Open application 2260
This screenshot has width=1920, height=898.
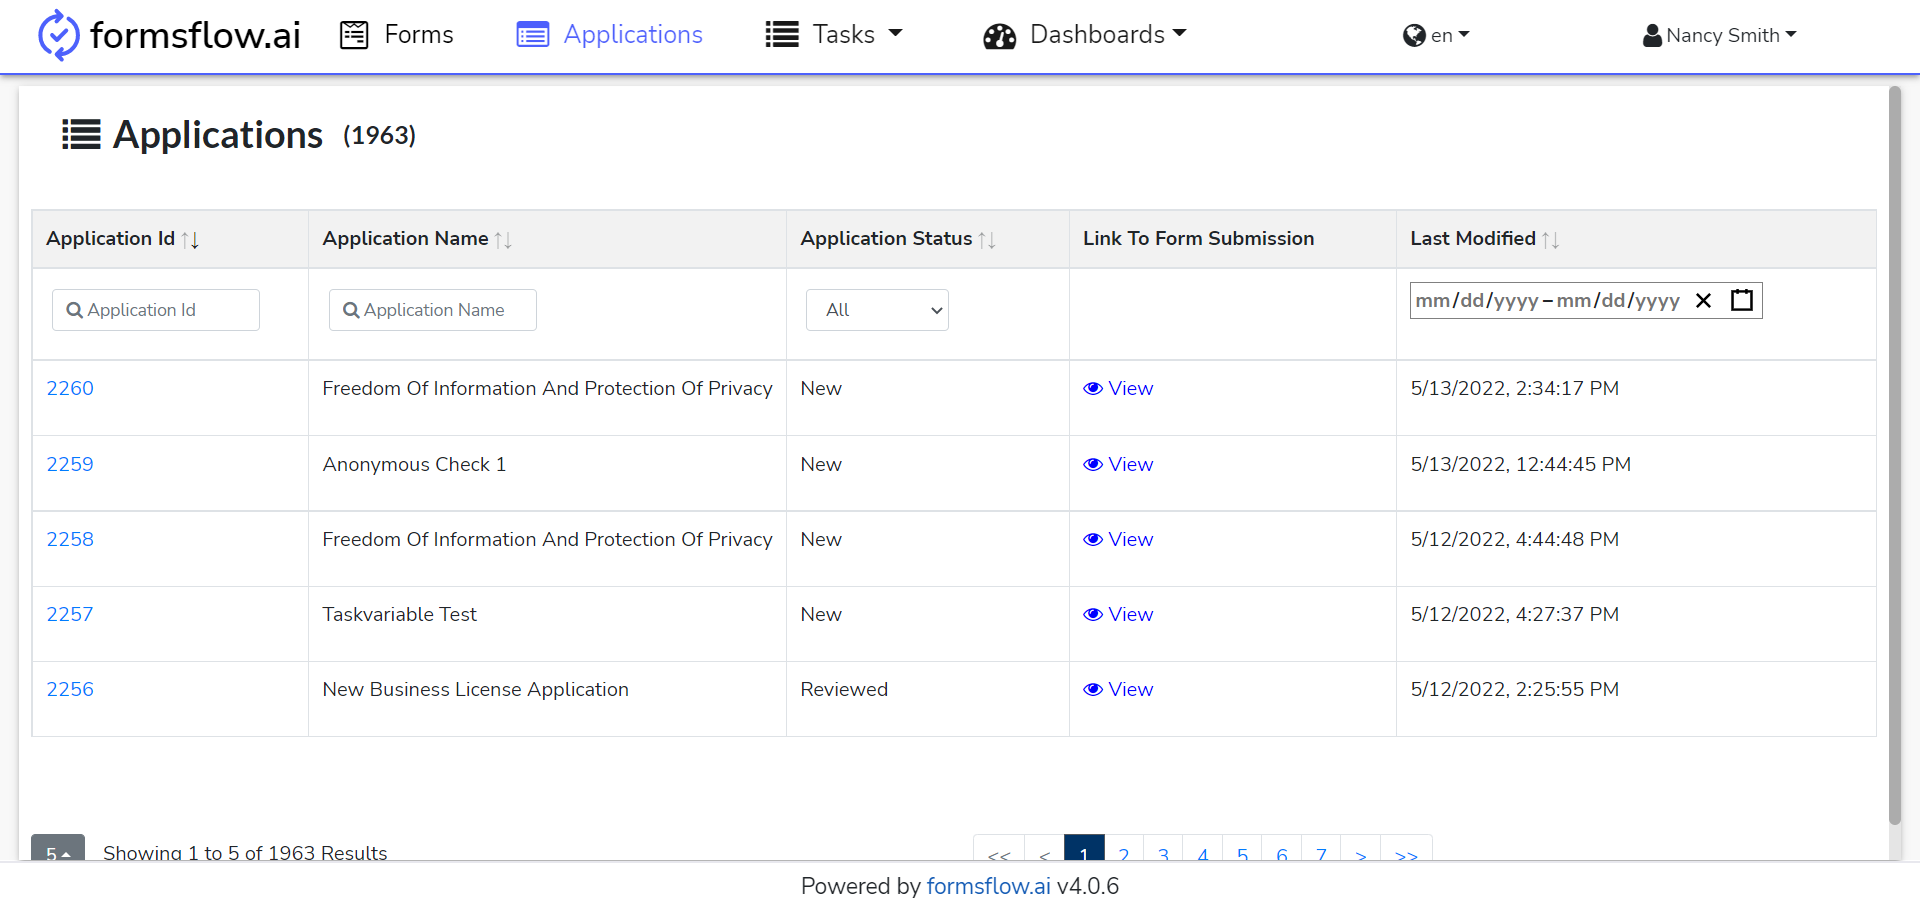tap(70, 388)
